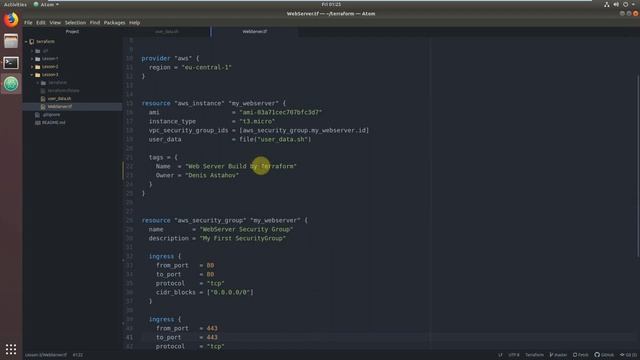Image resolution: width=640 pixels, height=360 pixels.
Task: Fold the second ingress block at line 39
Action: 124,322
